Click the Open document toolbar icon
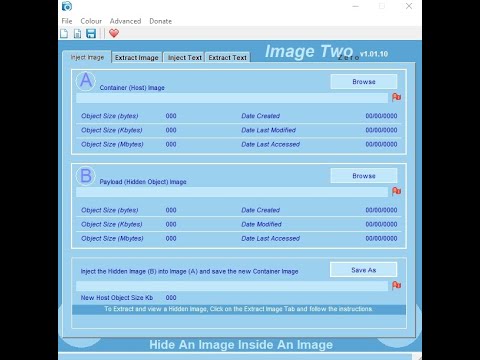 click(x=77, y=33)
